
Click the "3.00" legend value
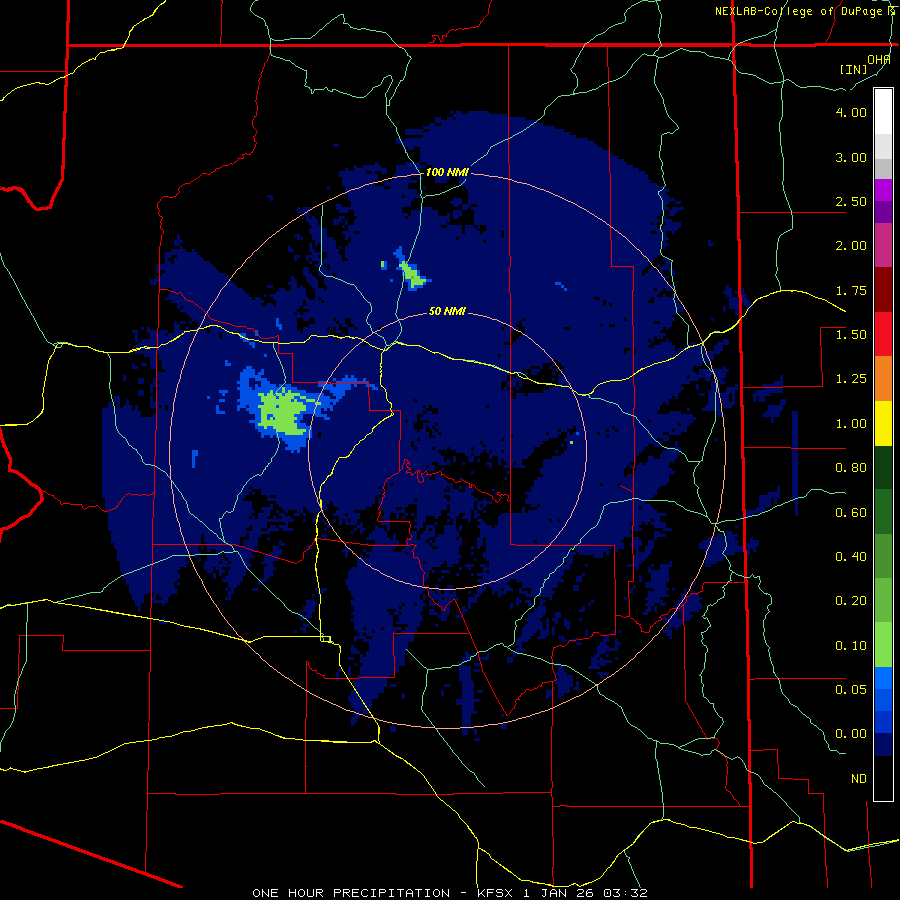(851, 157)
